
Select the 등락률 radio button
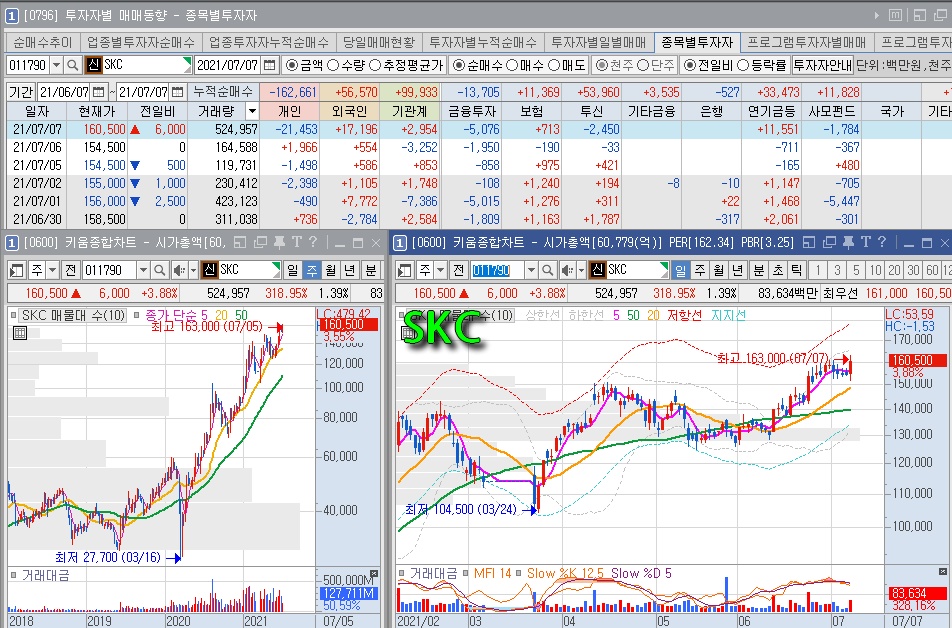743,65
